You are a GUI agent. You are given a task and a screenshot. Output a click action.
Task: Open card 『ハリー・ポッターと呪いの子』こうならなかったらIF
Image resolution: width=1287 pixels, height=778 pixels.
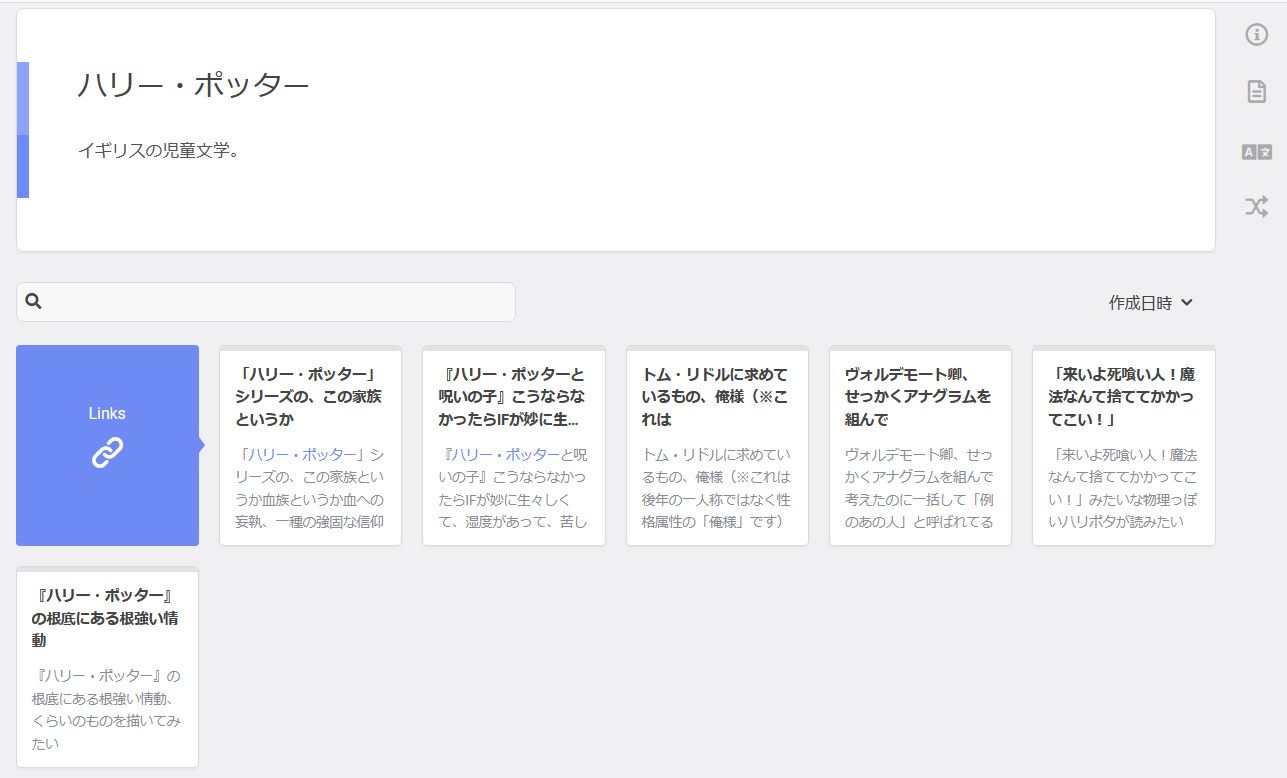point(514,445)
